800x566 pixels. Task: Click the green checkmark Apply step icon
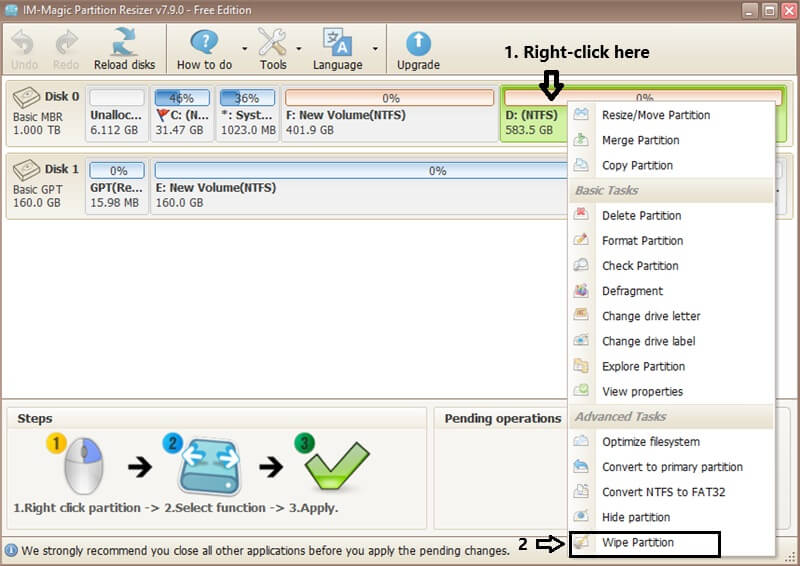[336, 464]
